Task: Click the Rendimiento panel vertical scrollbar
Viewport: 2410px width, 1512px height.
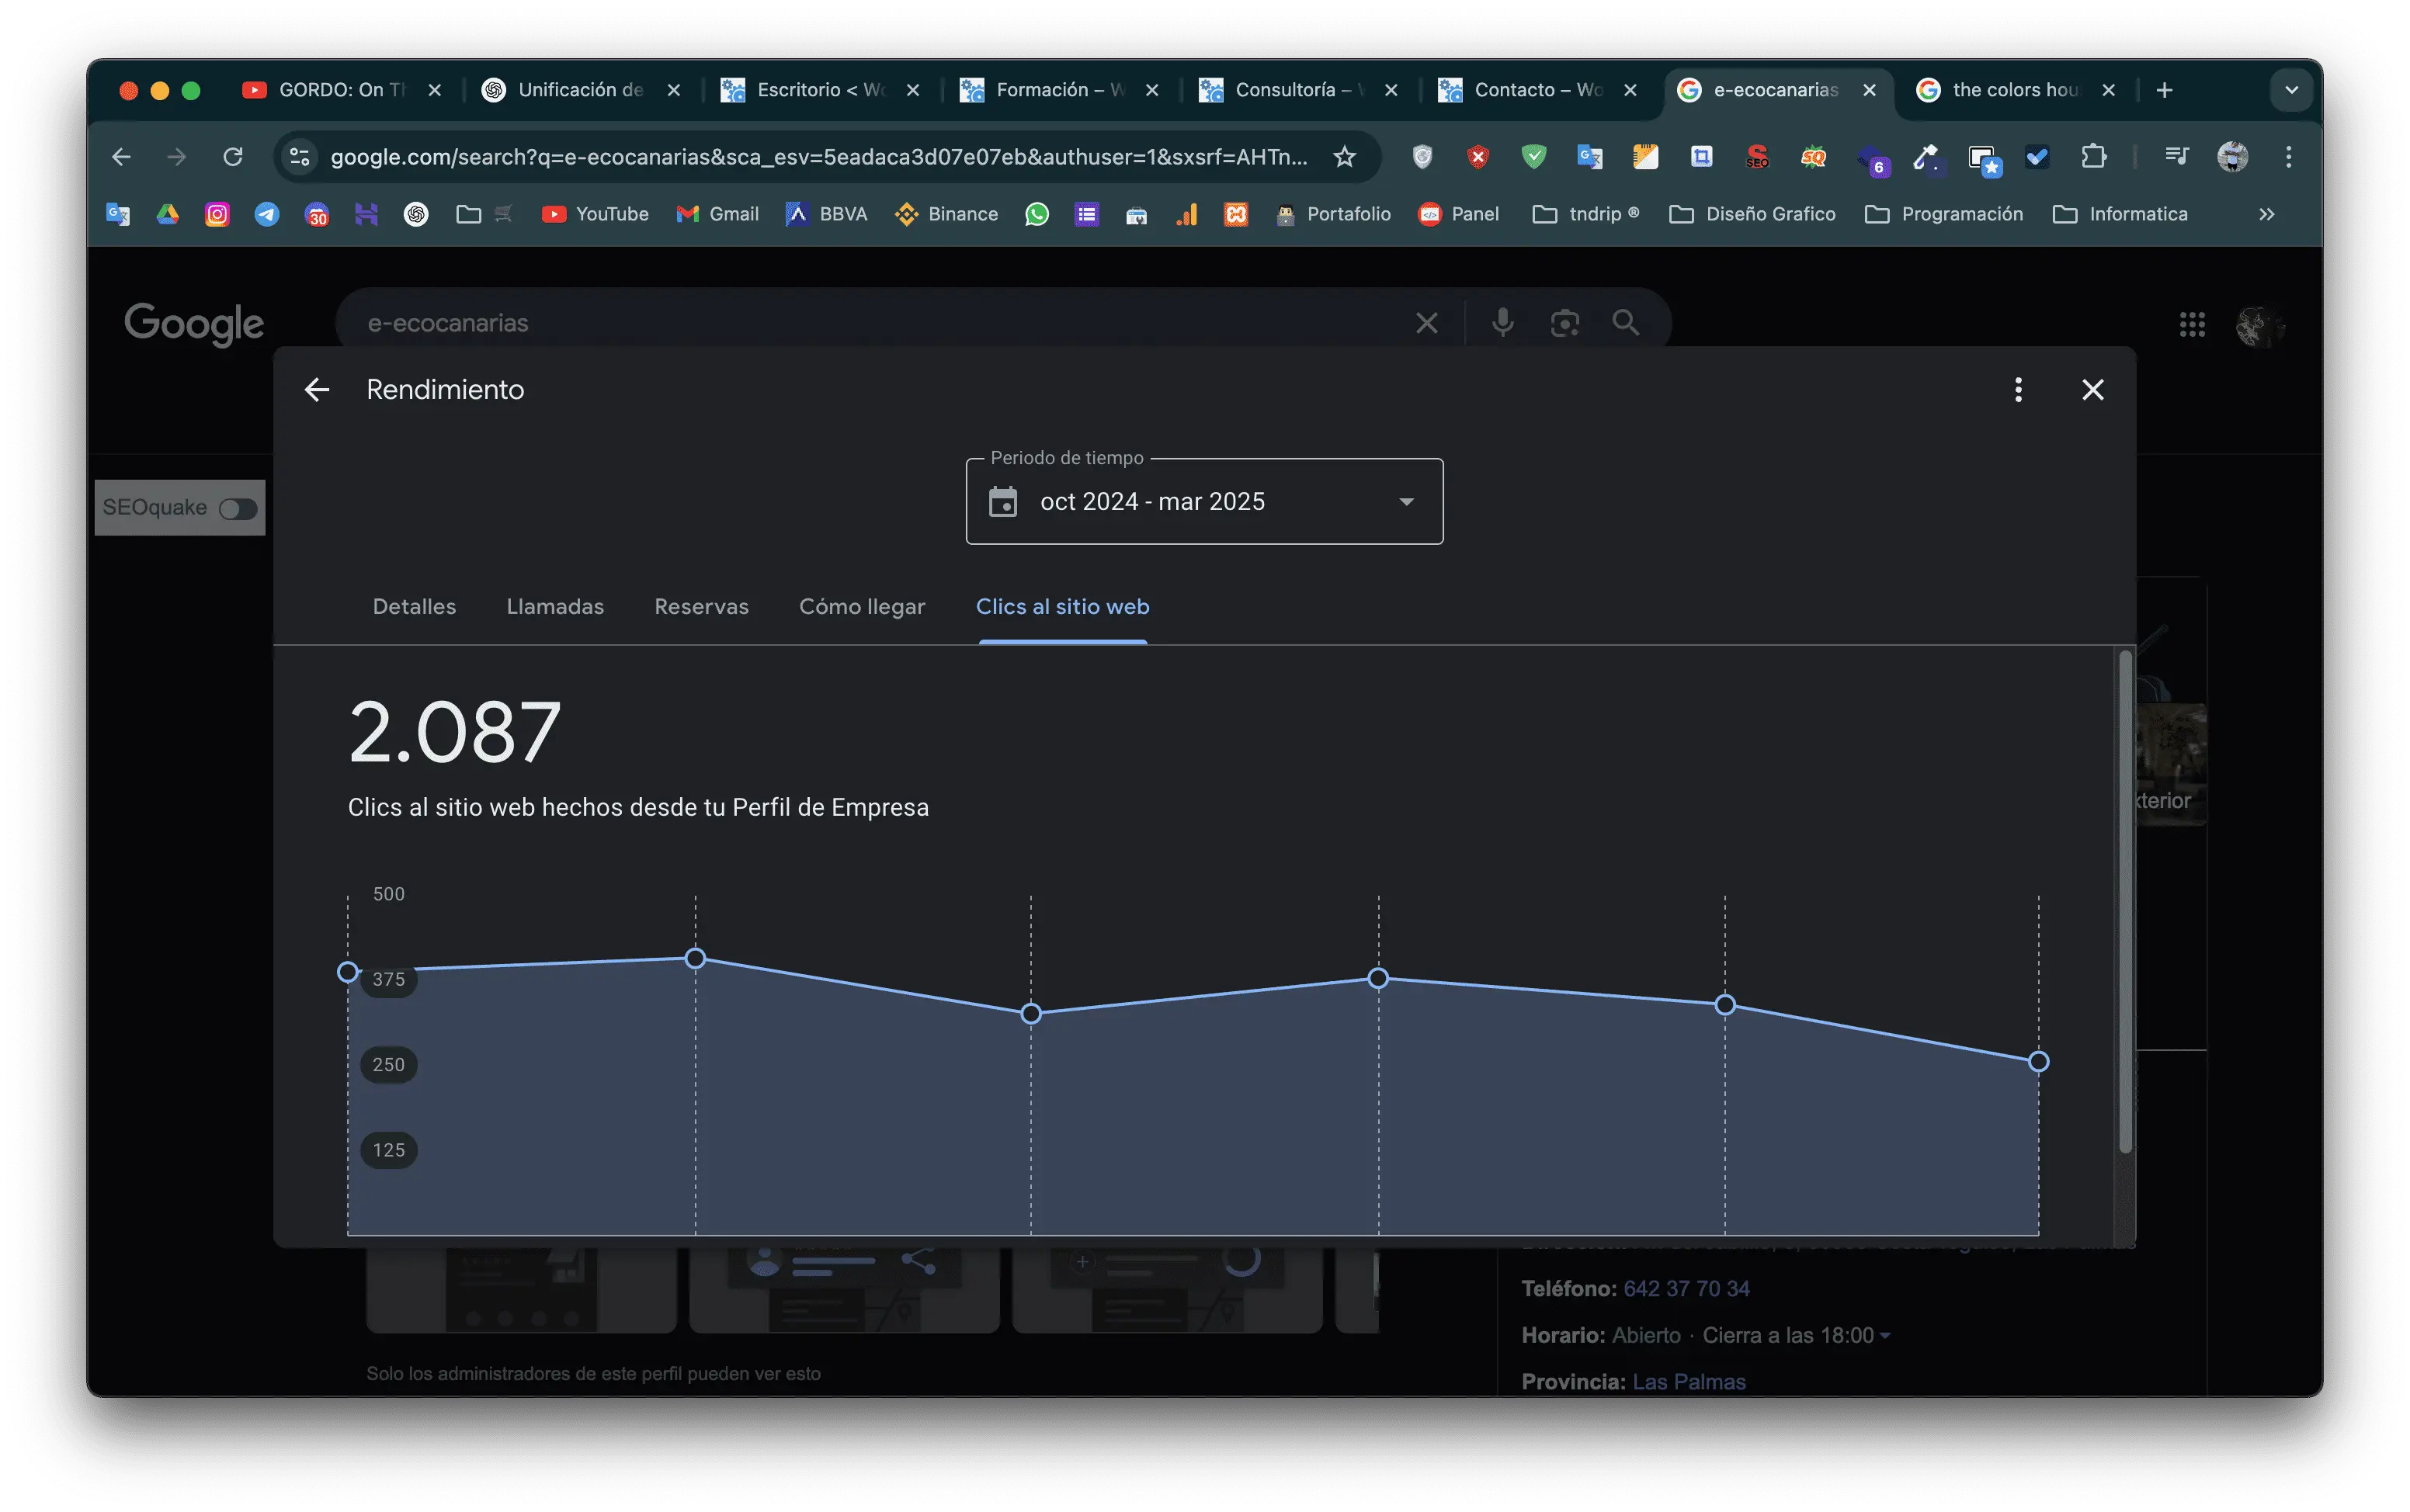Action: pyautogui.click(x=2125, y=900)
